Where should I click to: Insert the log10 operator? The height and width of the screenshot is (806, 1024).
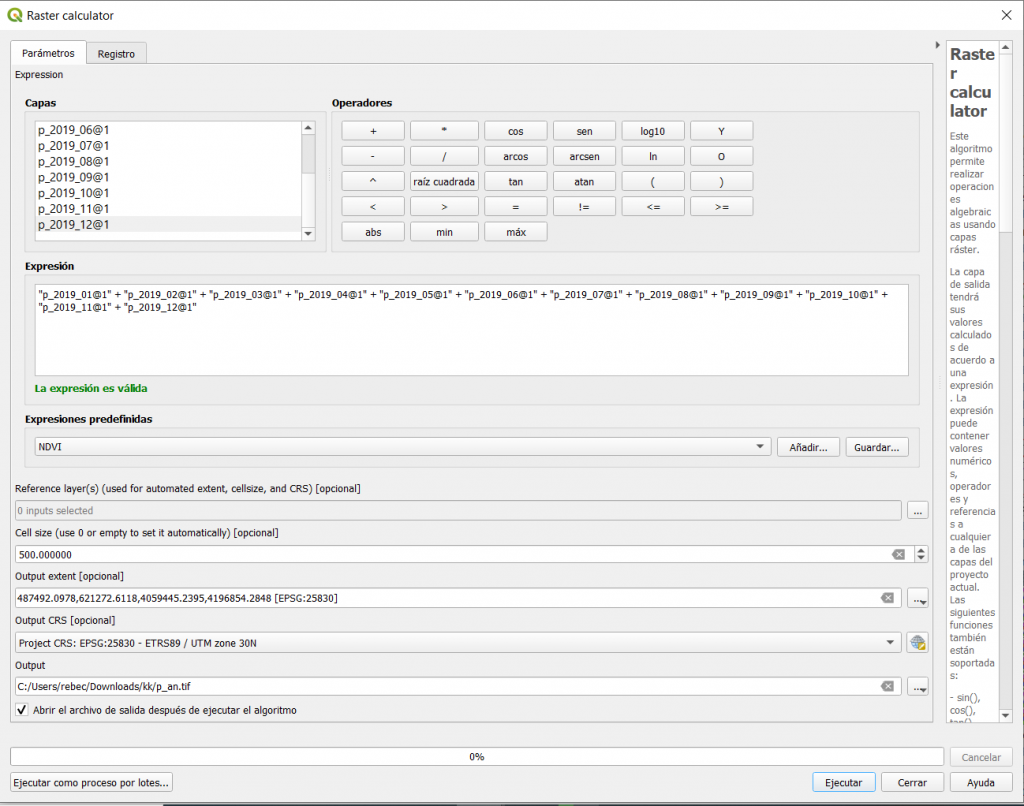653,131
